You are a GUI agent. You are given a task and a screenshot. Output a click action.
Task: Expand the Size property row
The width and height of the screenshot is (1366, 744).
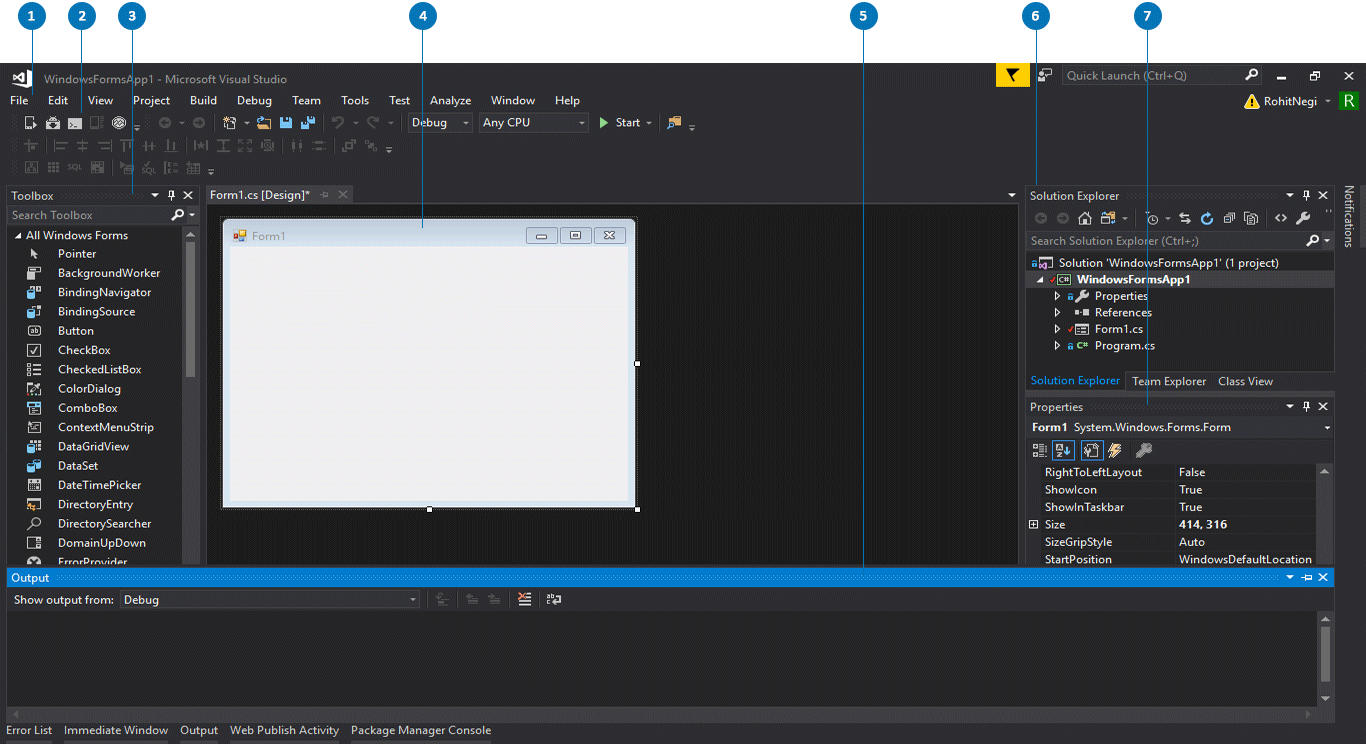click(x=1034, y=525)
